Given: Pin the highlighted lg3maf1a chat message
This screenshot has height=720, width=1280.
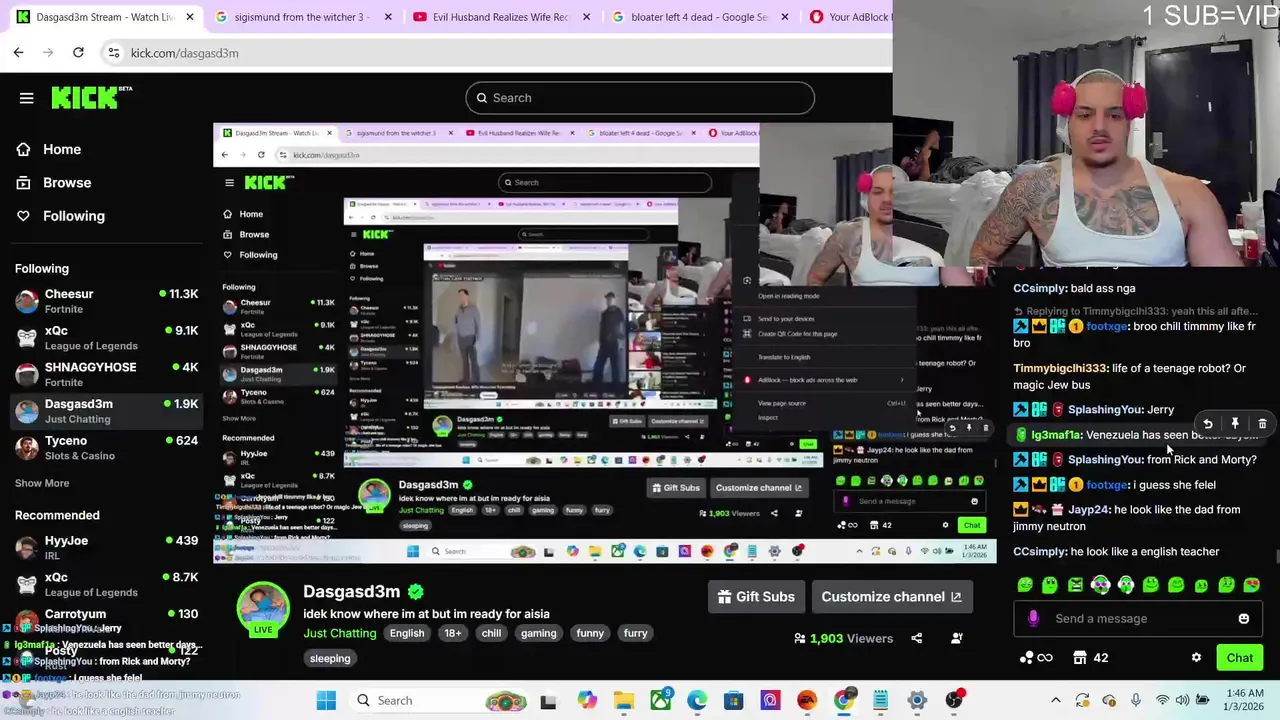Looking at the screenshot, I should click(1235, 424).
